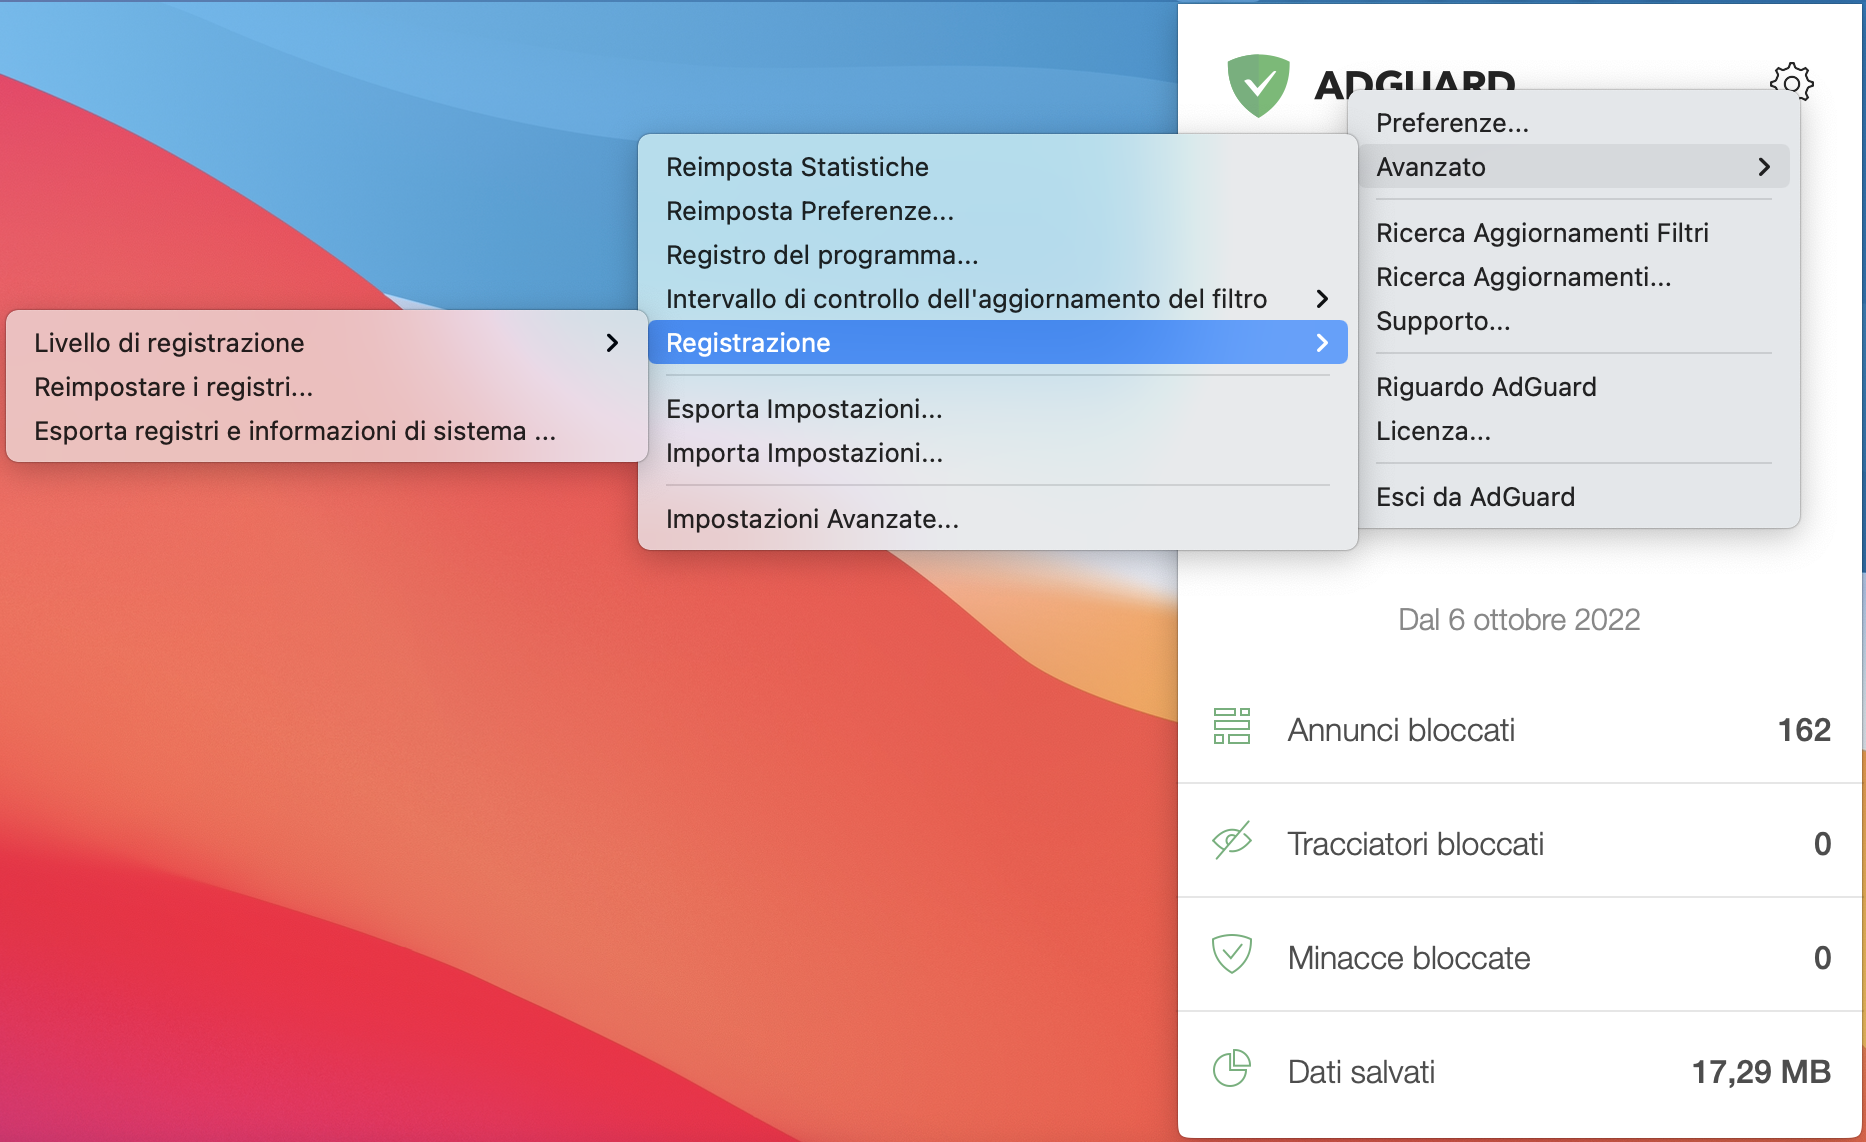Select Importa Impostazioni…

998,453
